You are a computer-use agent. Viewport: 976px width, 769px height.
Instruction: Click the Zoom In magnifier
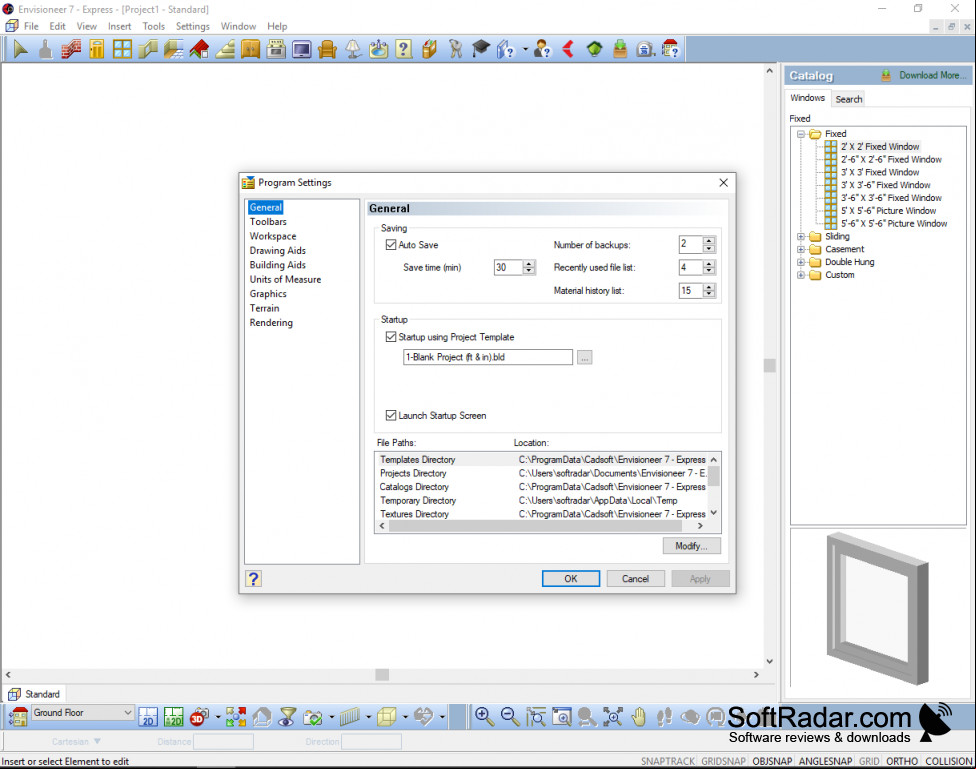pos(484,717)
